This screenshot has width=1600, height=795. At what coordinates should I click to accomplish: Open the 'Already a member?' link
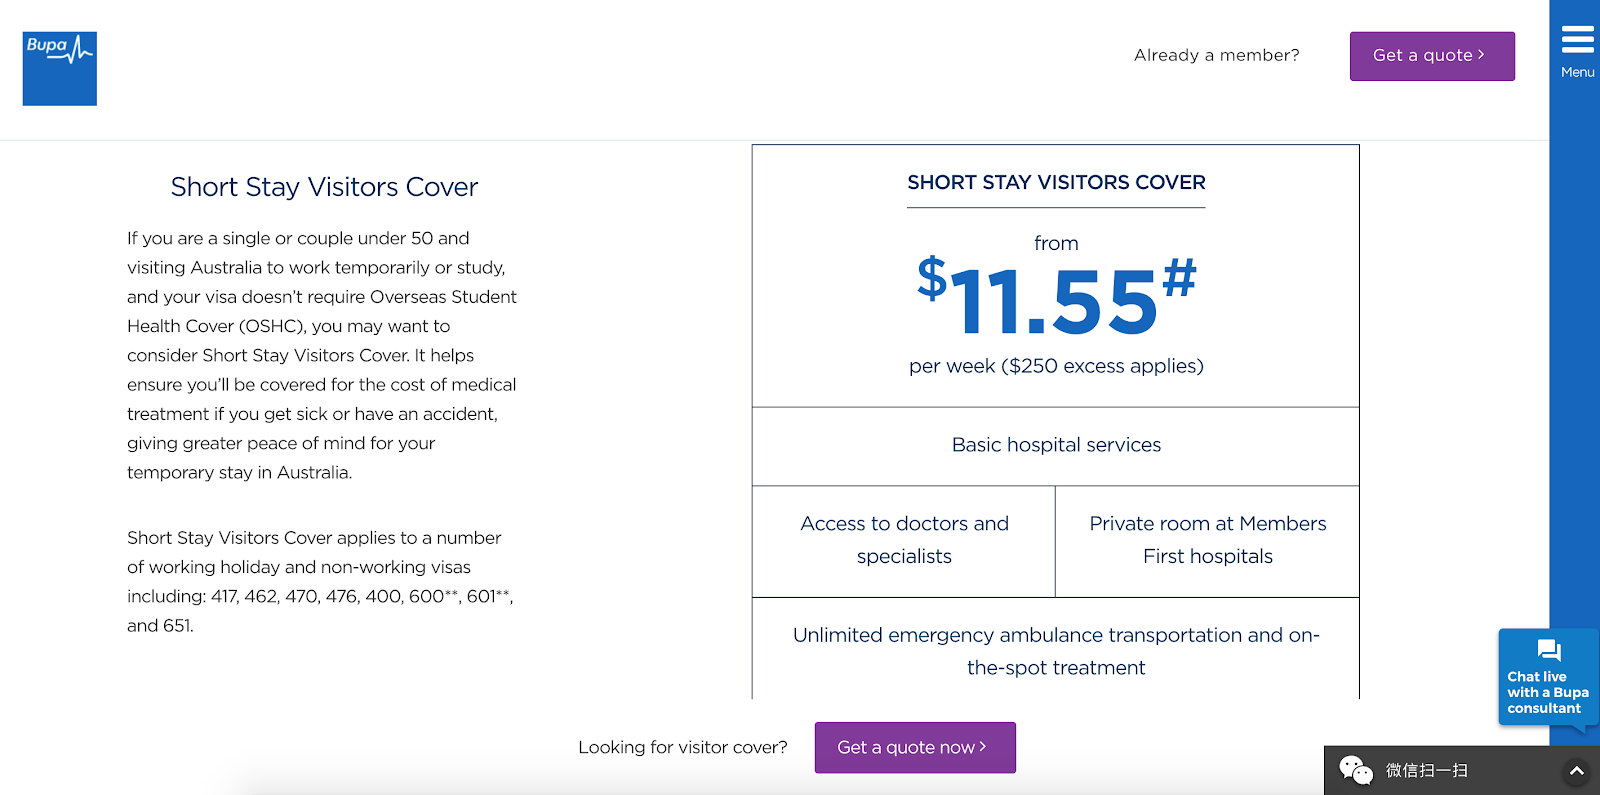(x=1216, y=56)
